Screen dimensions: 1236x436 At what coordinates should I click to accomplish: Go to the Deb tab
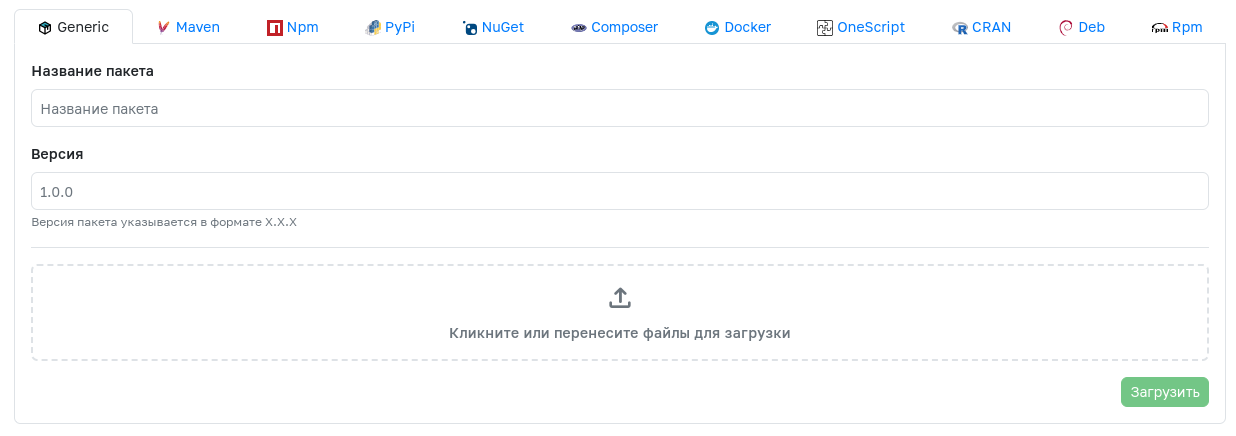click(1082, 27)
